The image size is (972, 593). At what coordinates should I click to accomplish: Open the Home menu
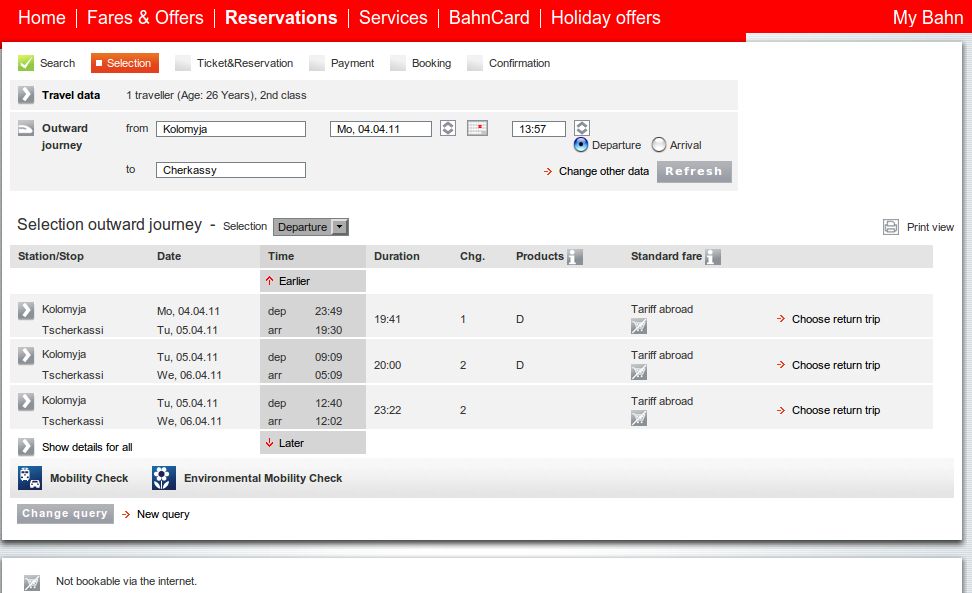42,17
